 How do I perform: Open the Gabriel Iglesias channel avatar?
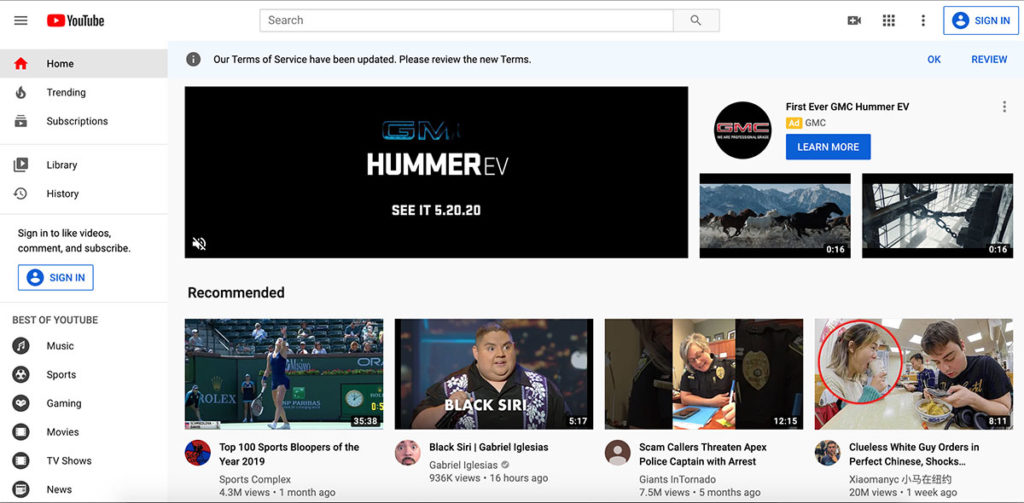tap(408, 453)
